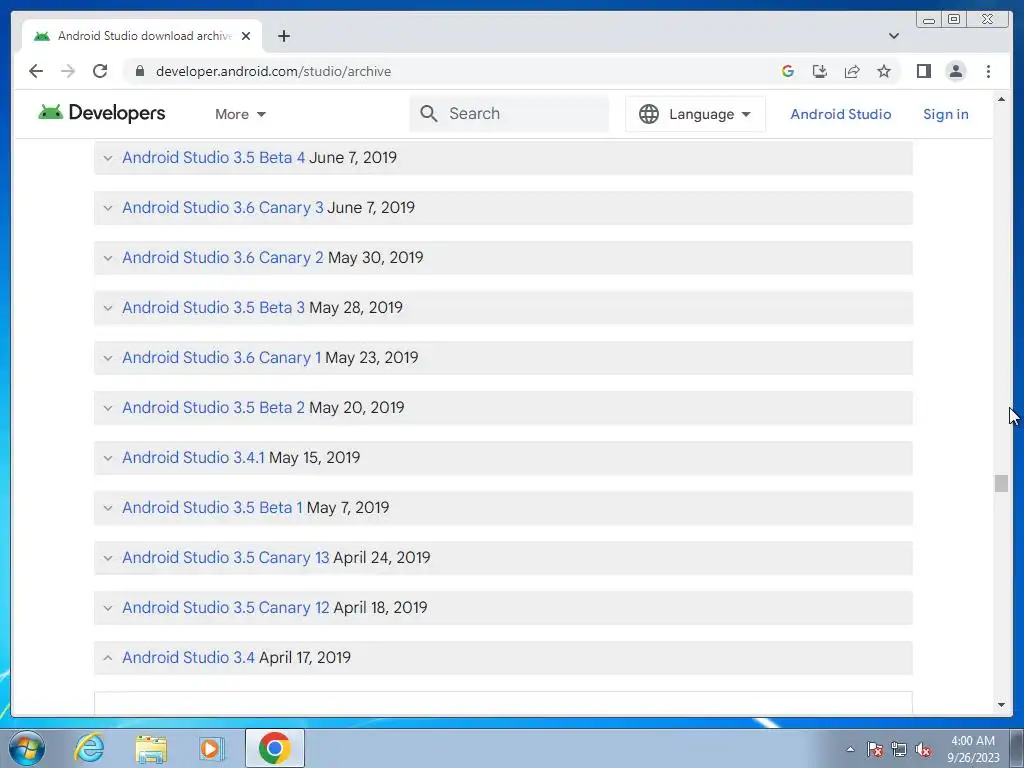Viewport: 1024px width, 768px height.
Task: Expand Android Studio 3.5 Beta 1 chevron
Action: tap(108, 507)
